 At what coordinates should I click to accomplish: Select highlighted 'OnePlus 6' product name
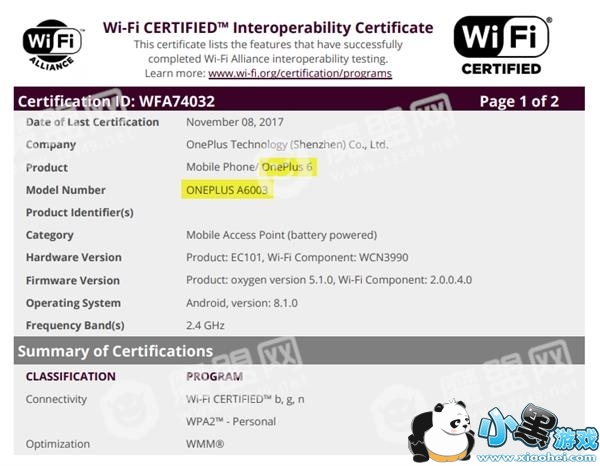click(287, 167)
